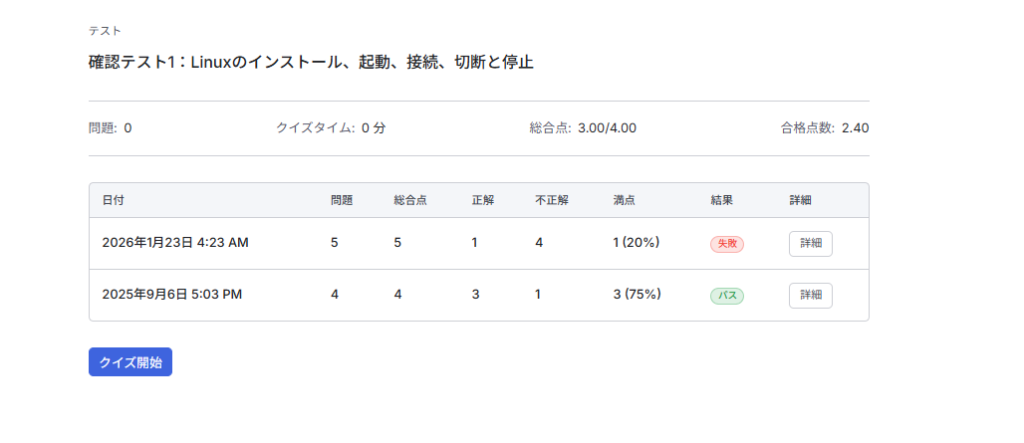The image size is (1024, 443).
Task: Click the テスト label above the title
Action: pyautogui.click(x=105, y=31)
